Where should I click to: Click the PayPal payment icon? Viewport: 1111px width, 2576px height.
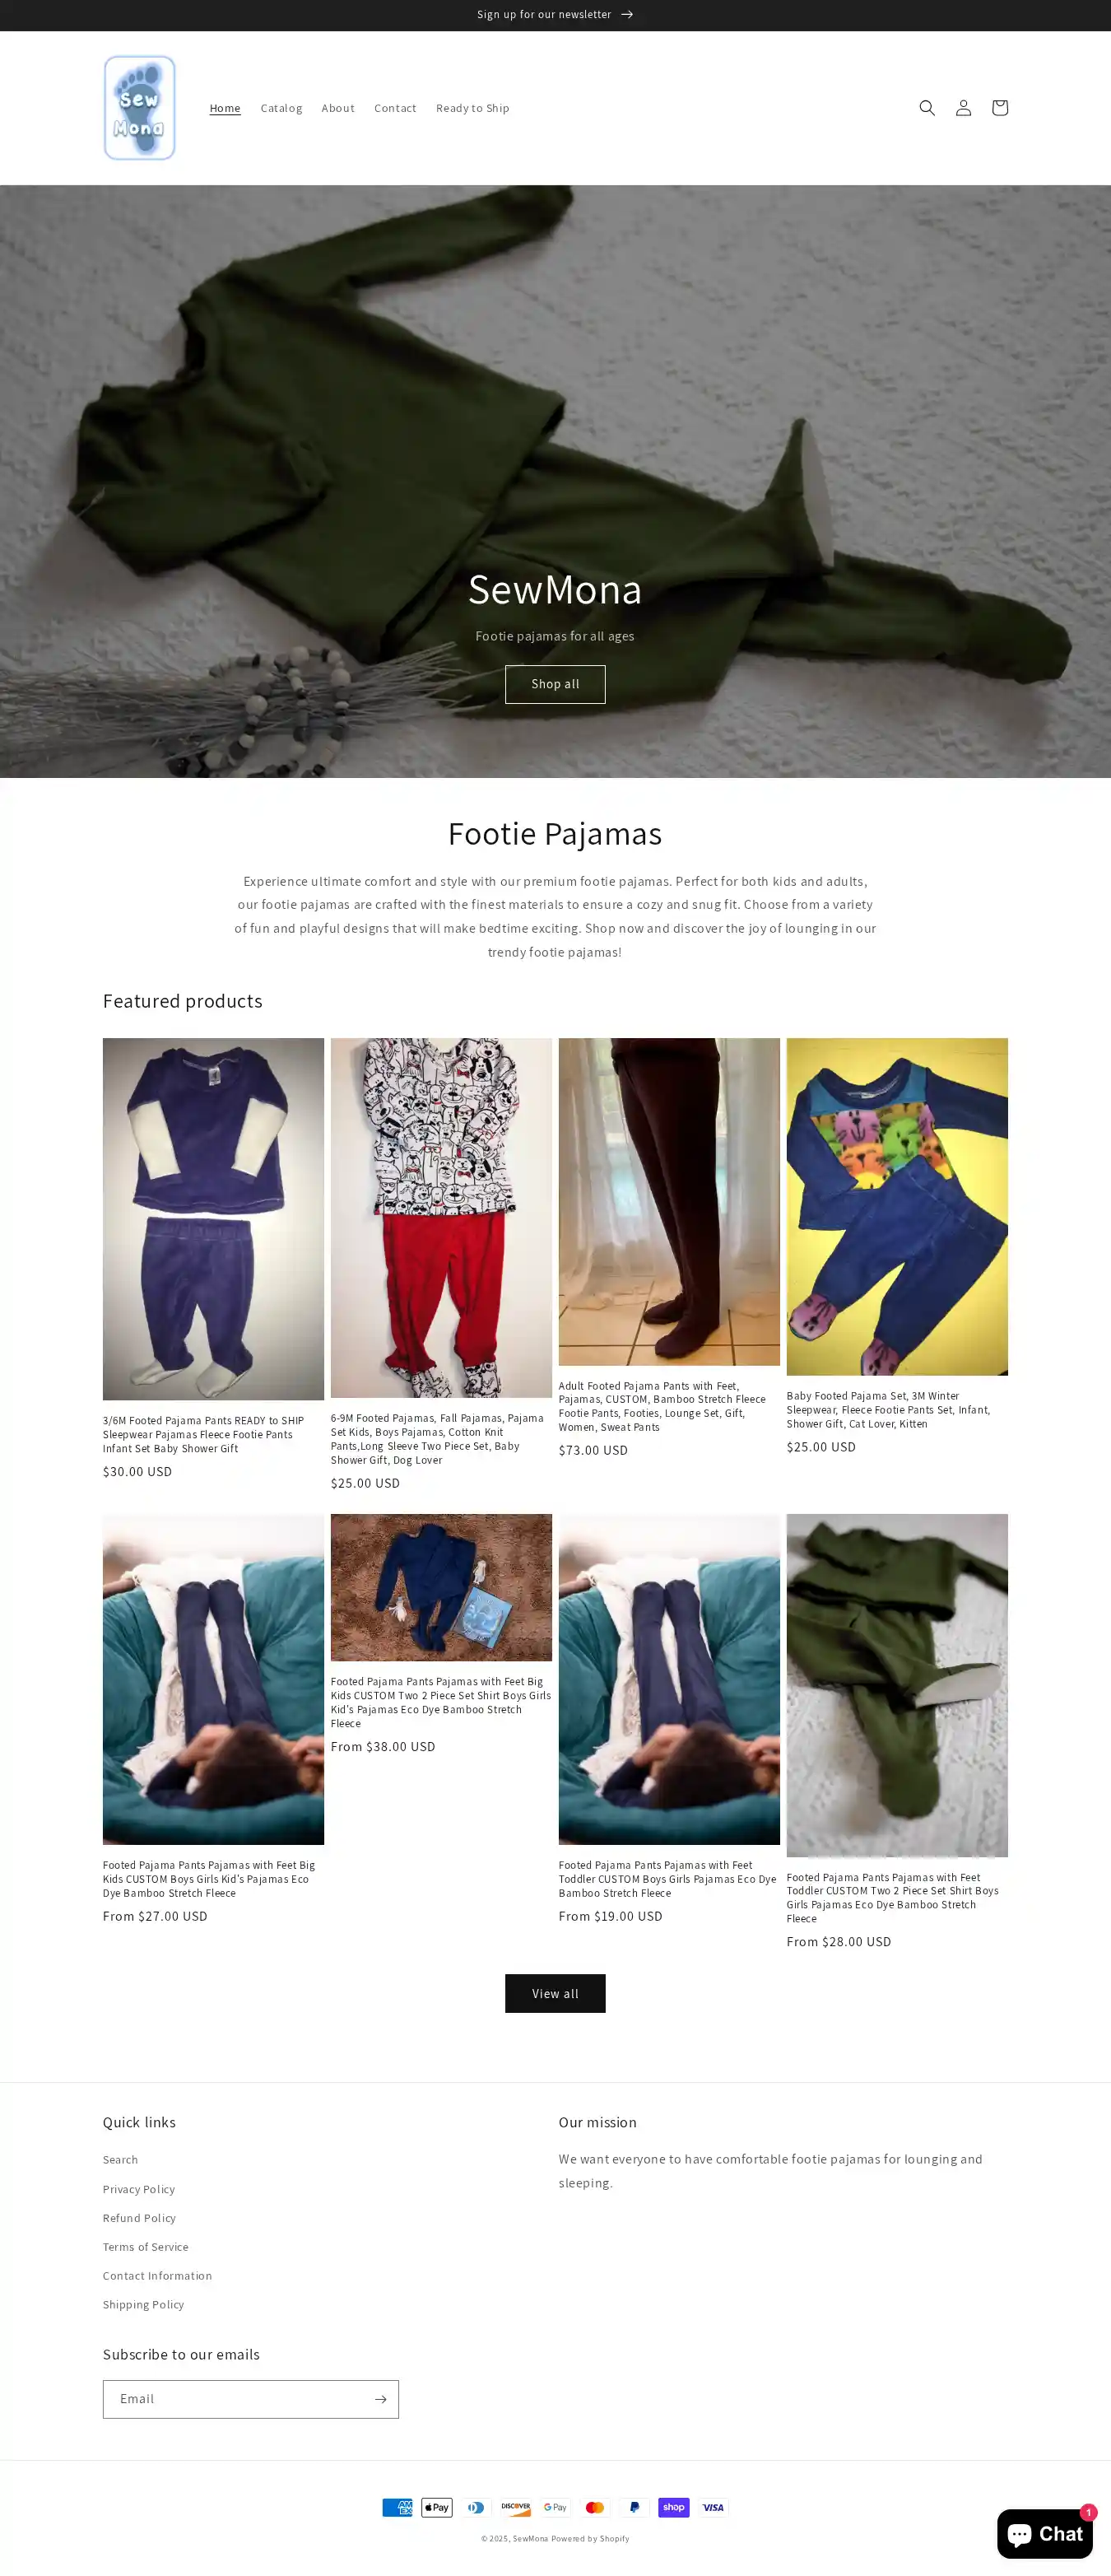click(x=634, y=2507)
